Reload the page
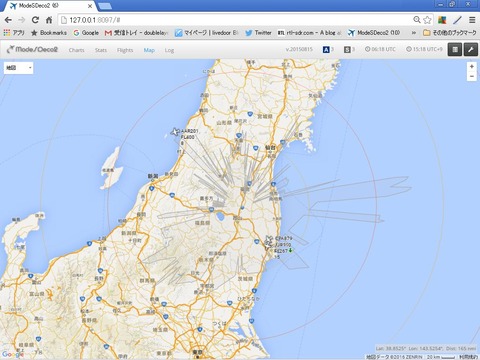This screenshot has height=360, width=480. coord(35,20)
